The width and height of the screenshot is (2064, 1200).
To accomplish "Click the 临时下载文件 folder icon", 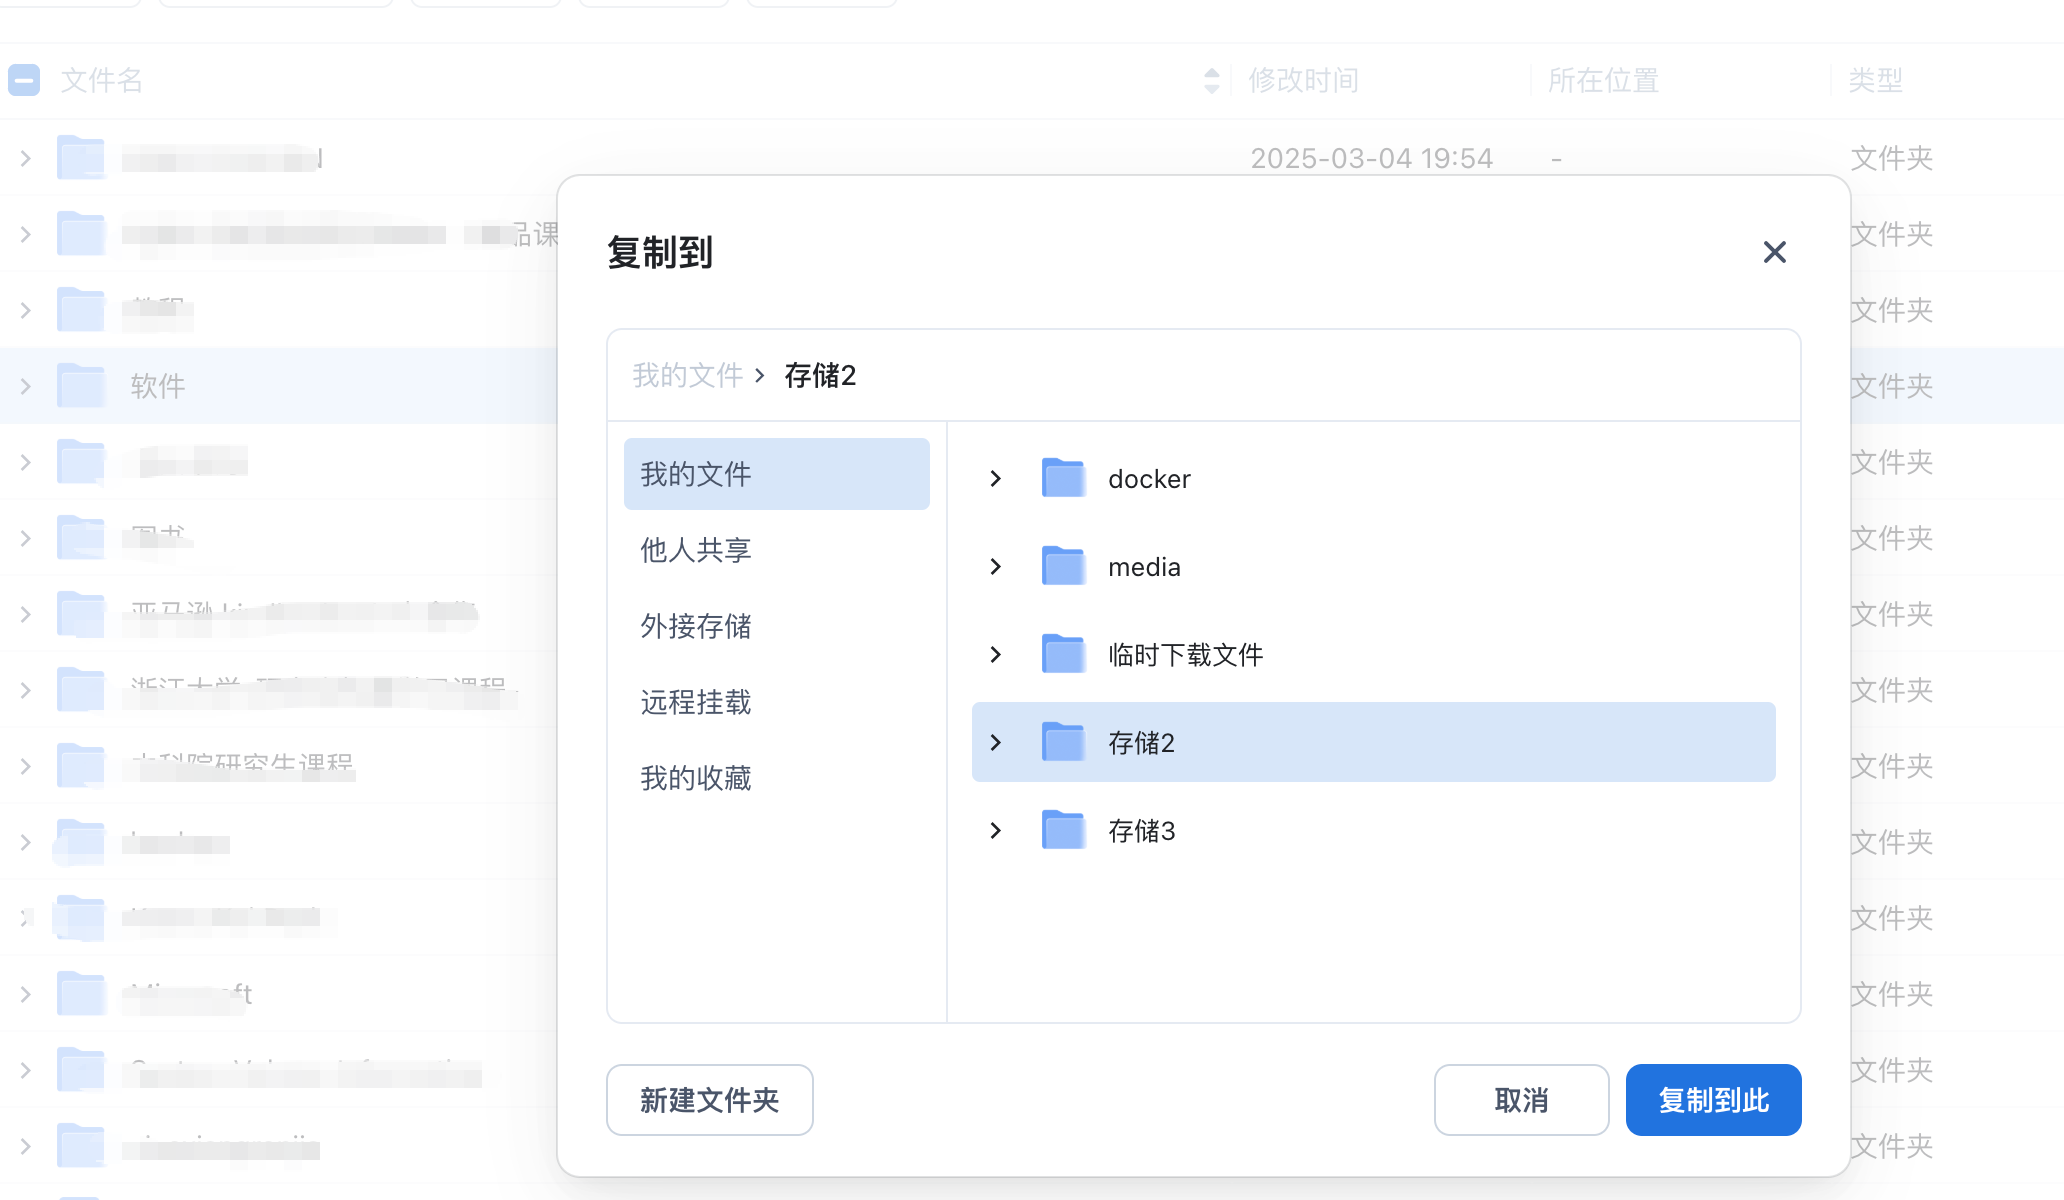I will coord(1063,654).
